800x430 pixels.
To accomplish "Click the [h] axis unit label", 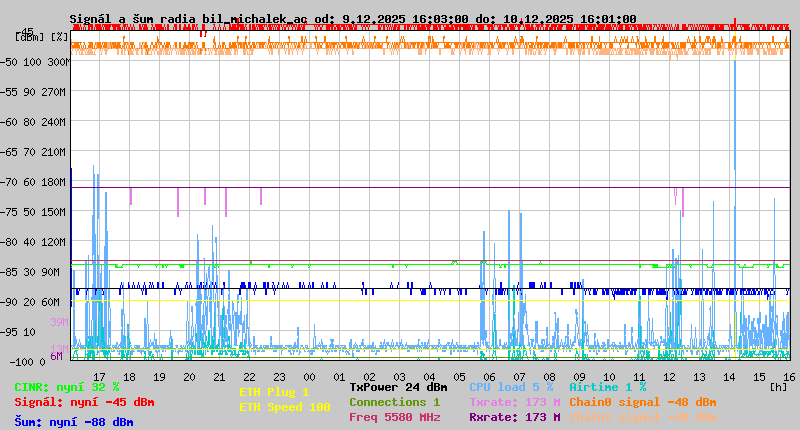I will (778, 387).
